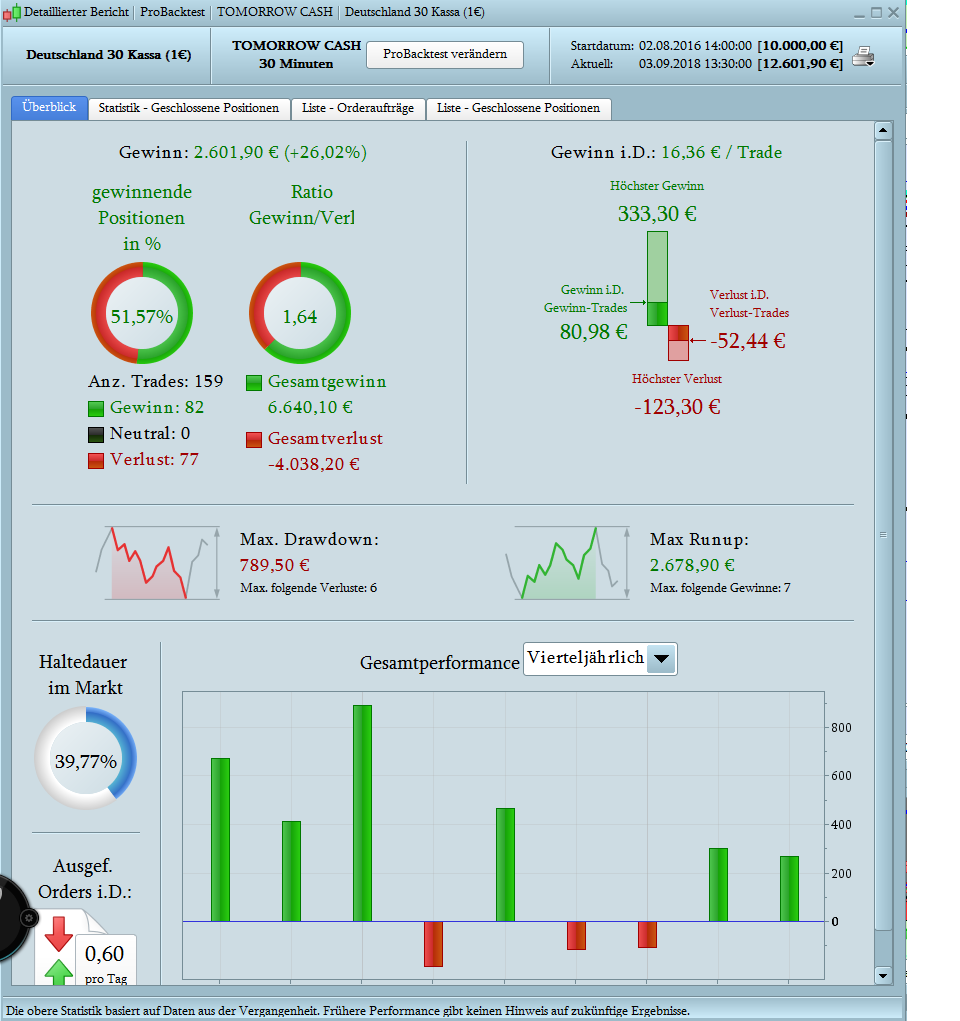Image resolution: width=960 pixels, height=1021 pixels.
Task: Click the dropdown arrow beside Vierteljährlich
Action: pyautogui.click(x=662, y=659)
